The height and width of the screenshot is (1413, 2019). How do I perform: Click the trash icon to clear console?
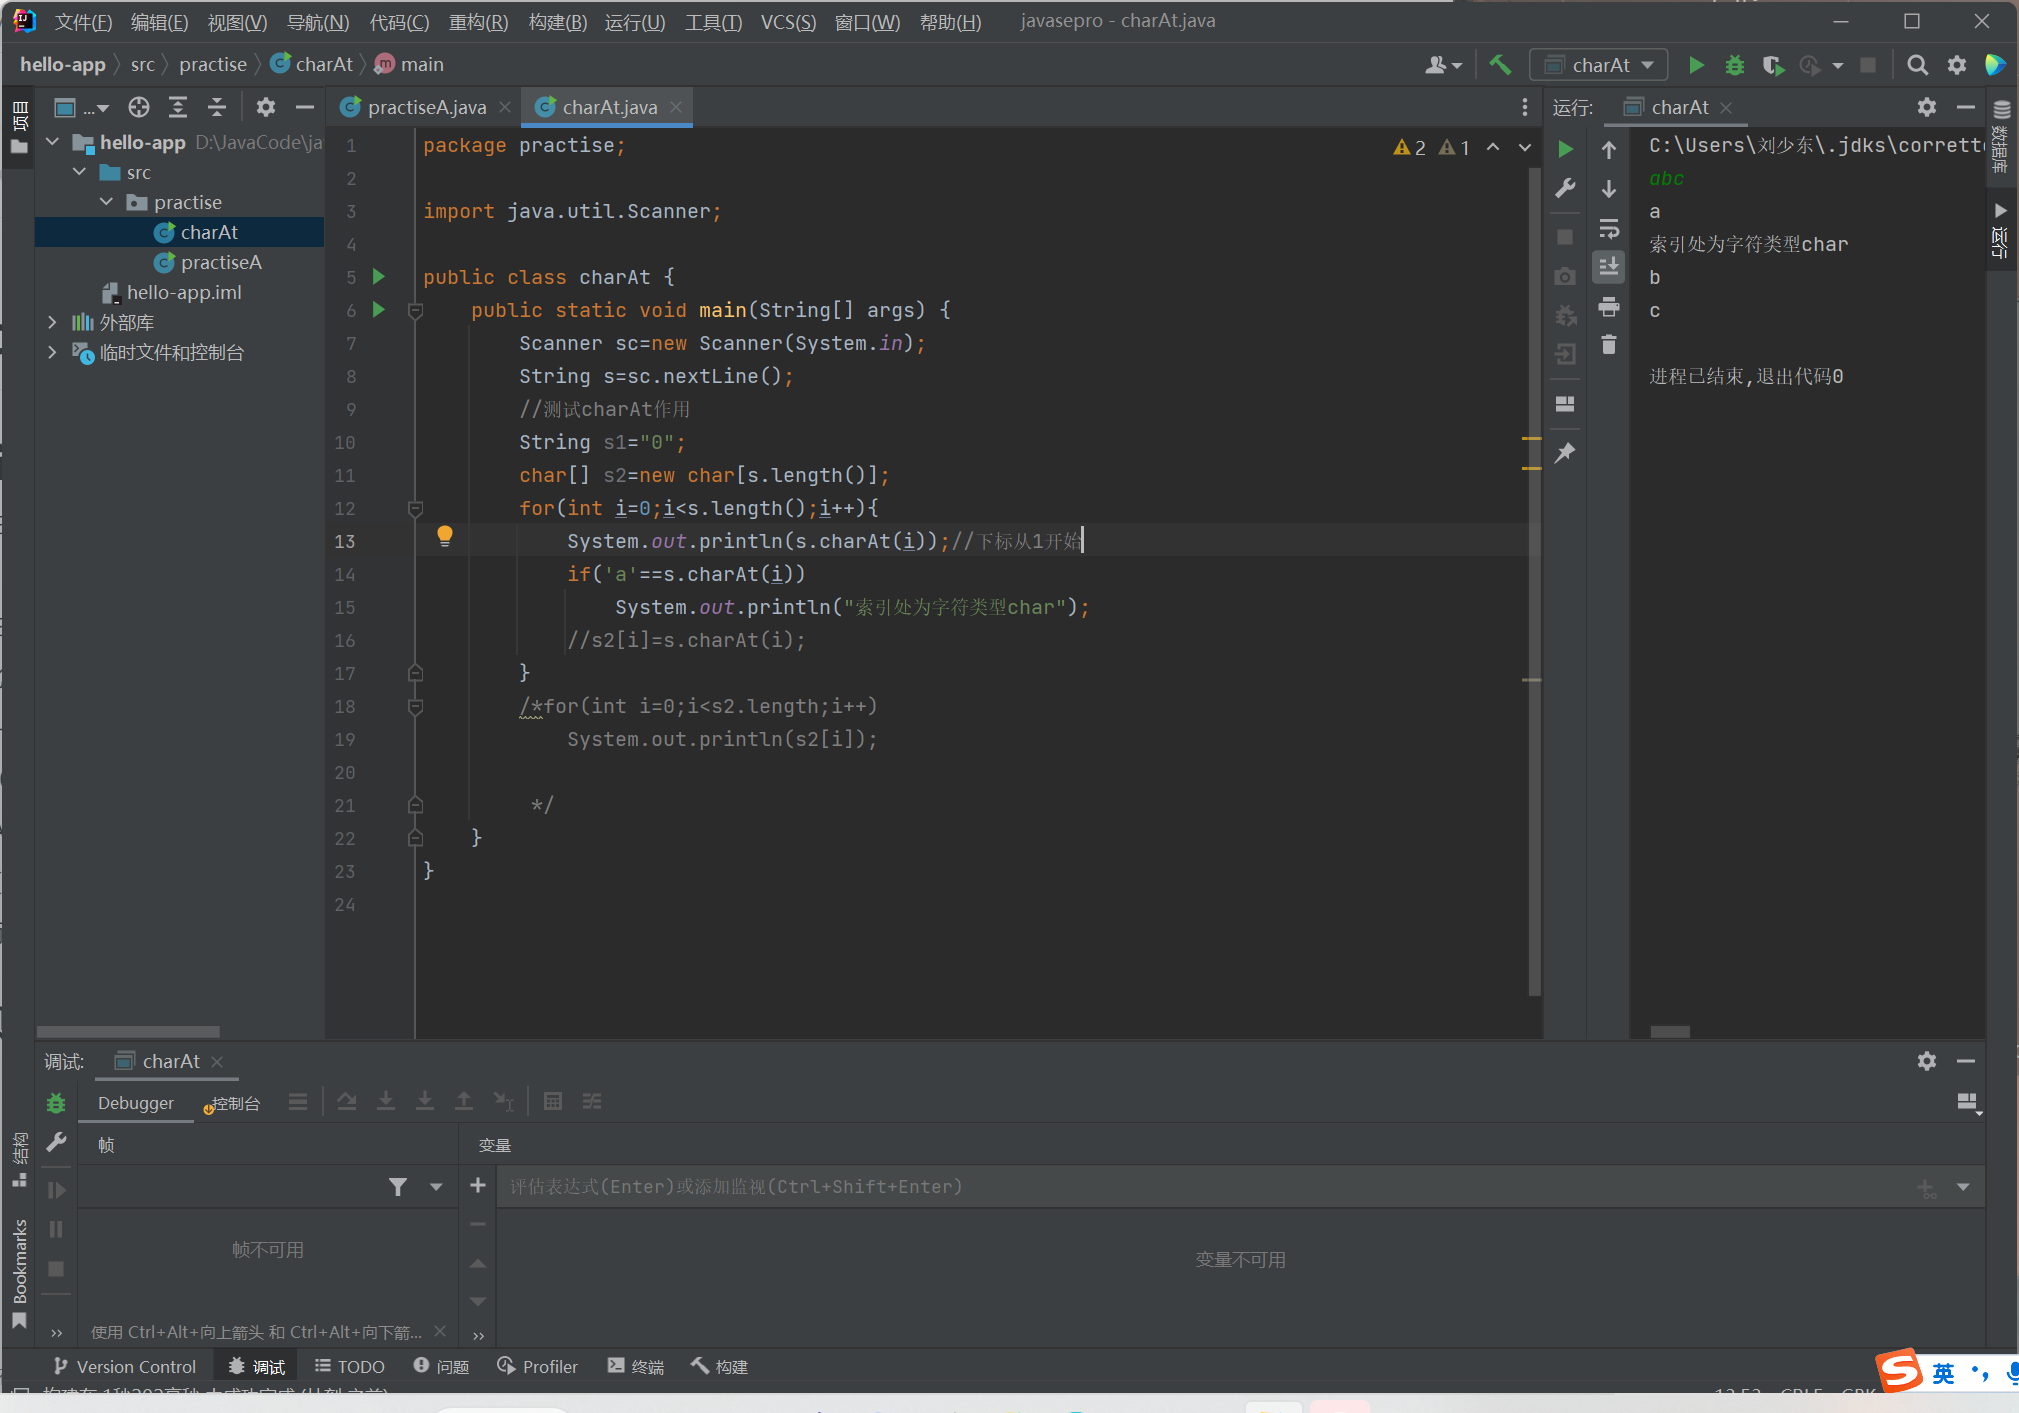click(1609, 345)
